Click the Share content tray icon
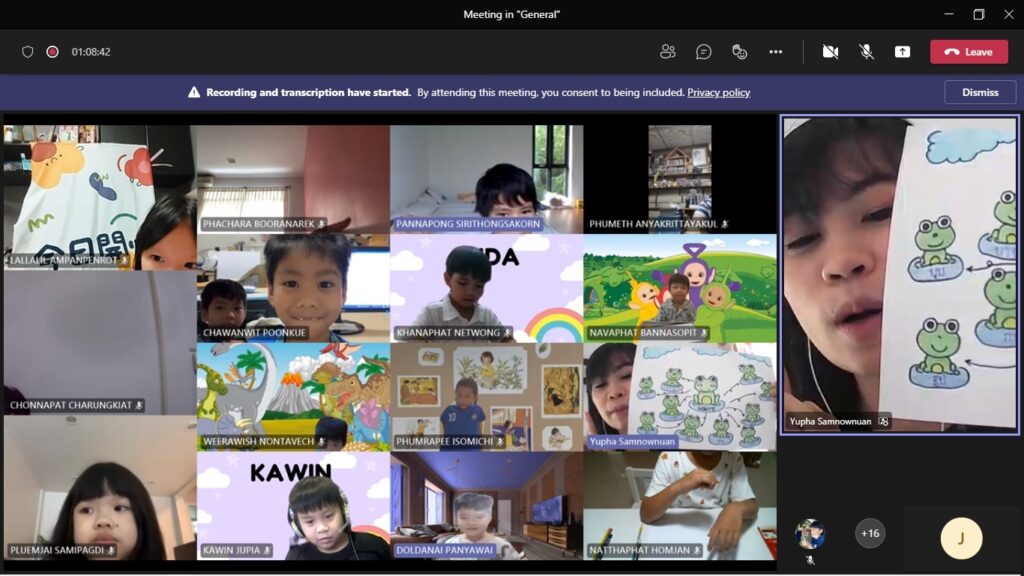This screenshot has height=576, width=1024. pyautogui.click(x=902, y=52)
